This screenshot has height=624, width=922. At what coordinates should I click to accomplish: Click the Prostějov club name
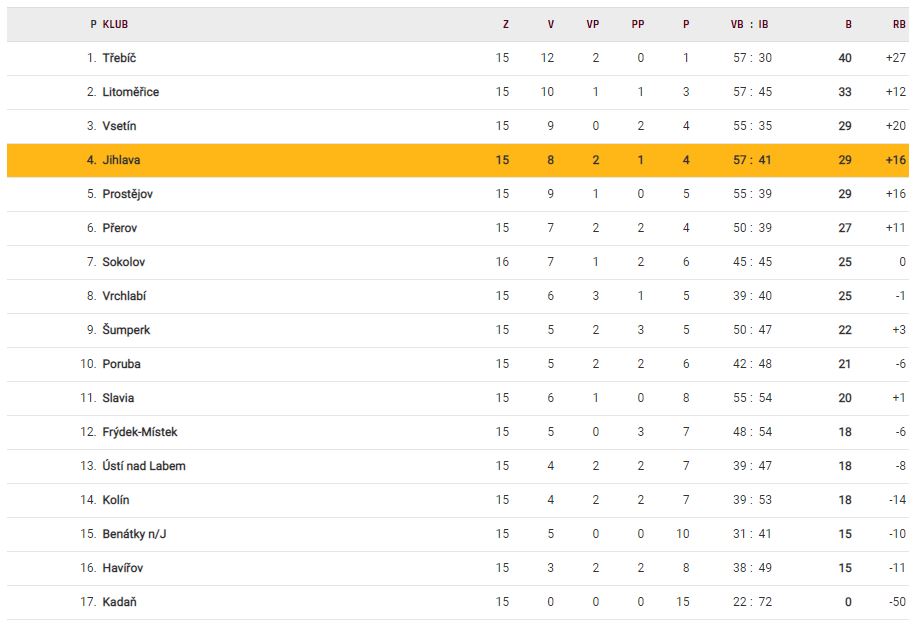point(127,194)
